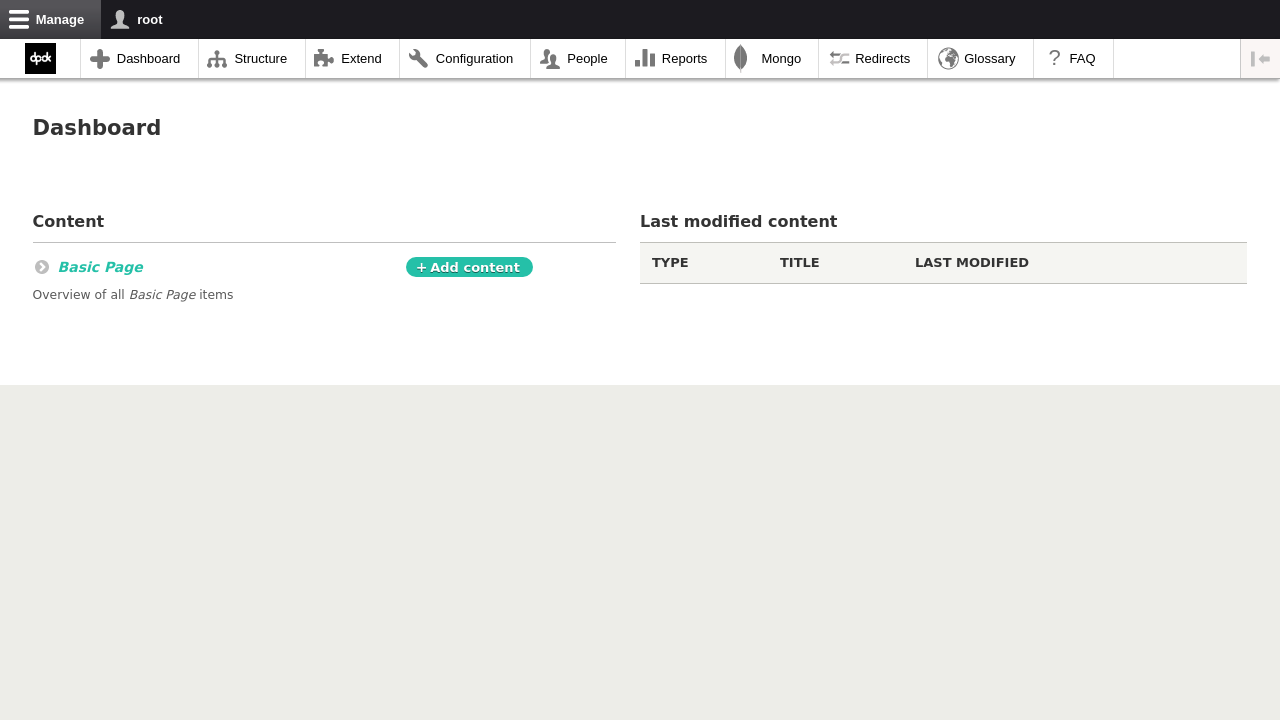Open the FAQ menu item label
Image resolution: width=1280 pixels, height=720 pixels.
pos(1082,59)
